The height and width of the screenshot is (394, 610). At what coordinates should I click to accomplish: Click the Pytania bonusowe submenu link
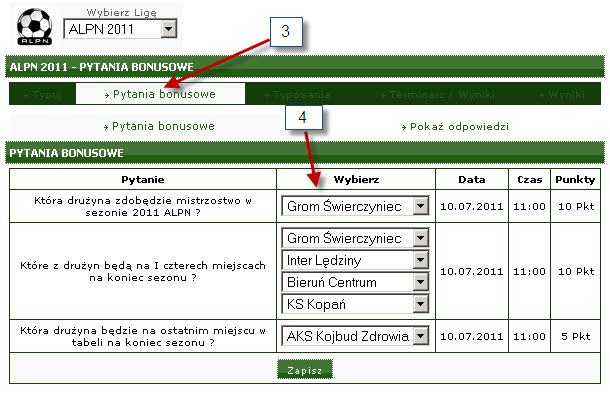click(160, 126)
